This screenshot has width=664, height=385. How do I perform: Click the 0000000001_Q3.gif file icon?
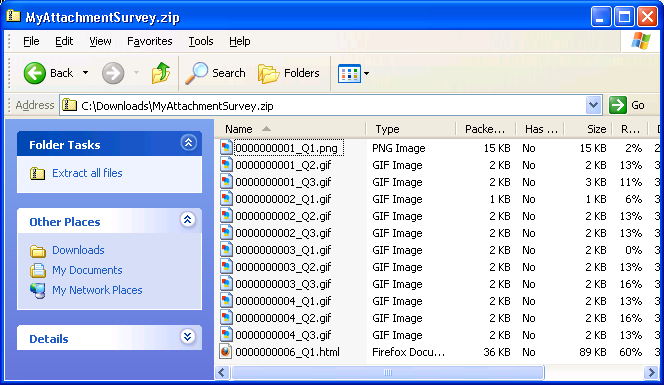226,182
